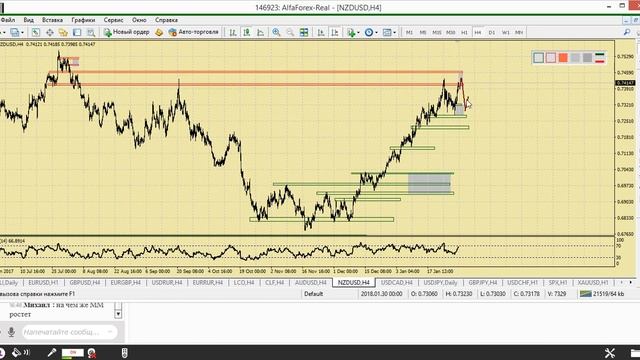Open the Файл menu
Screen dimensions: 640x360
7,20
